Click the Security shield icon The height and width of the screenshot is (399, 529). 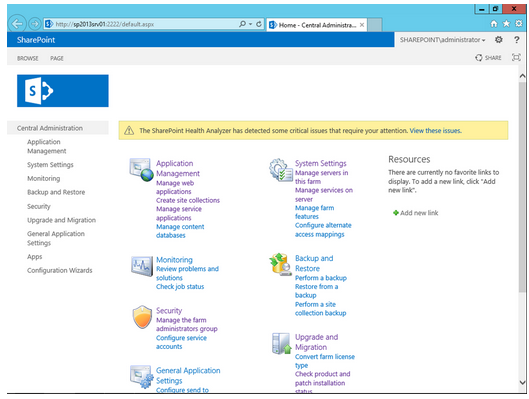click(142, 317)
